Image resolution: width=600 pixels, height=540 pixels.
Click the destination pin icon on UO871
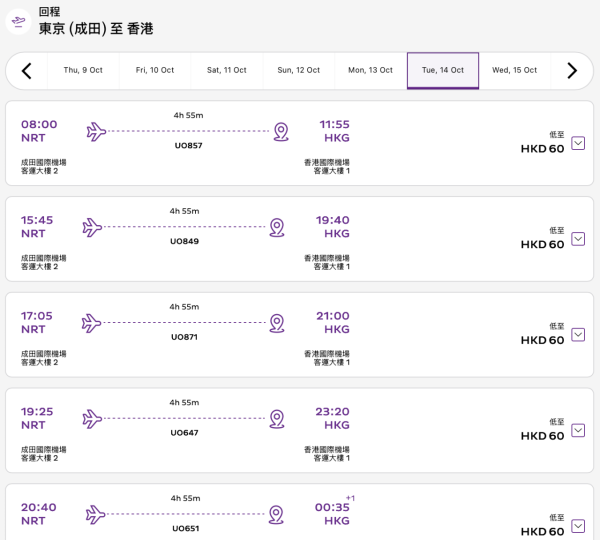277,323
